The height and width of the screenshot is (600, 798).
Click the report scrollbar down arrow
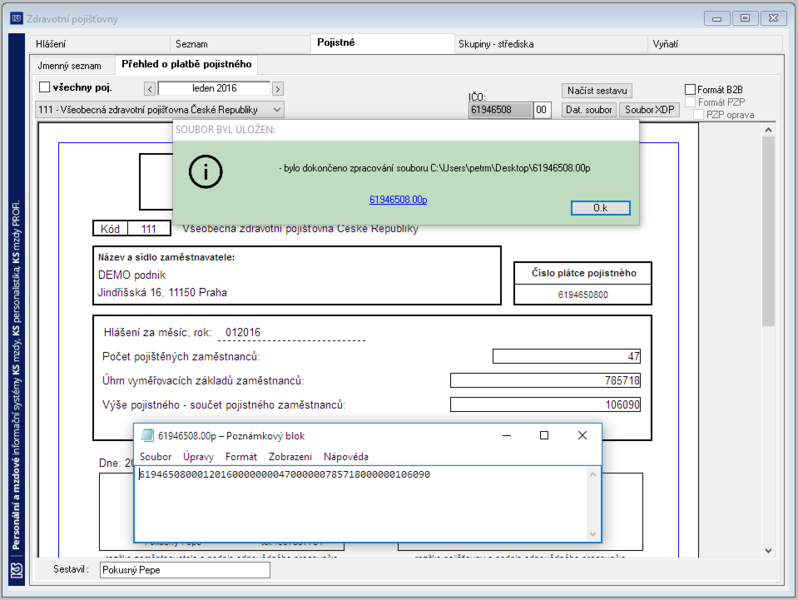tap(768, 551)
